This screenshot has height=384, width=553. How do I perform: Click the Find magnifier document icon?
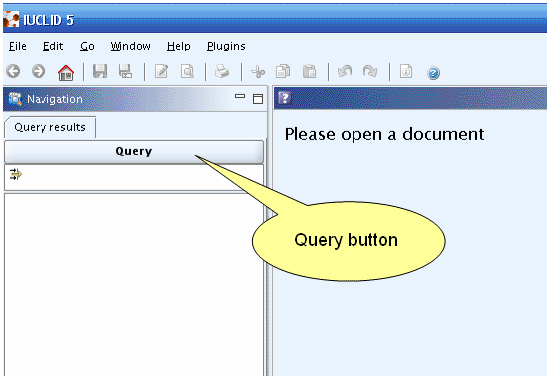(187, 72)
